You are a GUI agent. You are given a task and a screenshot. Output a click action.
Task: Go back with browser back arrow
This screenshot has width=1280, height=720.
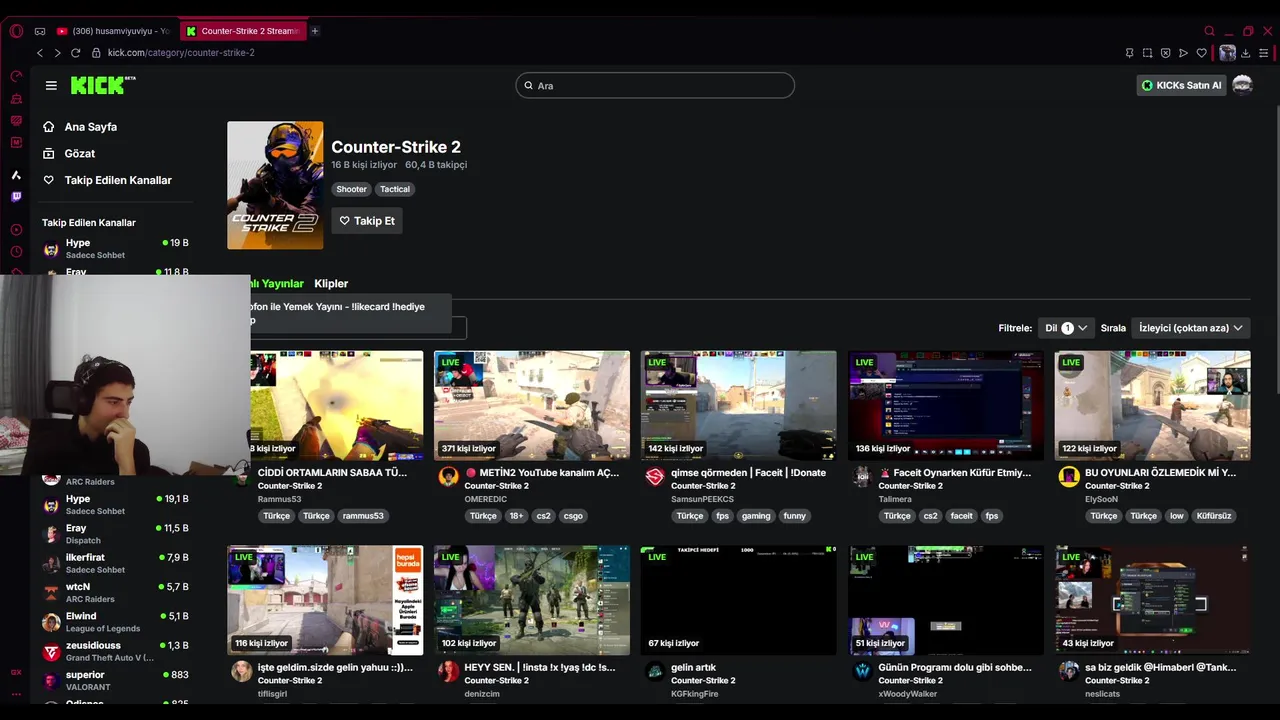pyautogui.click(x=40, y=53)
